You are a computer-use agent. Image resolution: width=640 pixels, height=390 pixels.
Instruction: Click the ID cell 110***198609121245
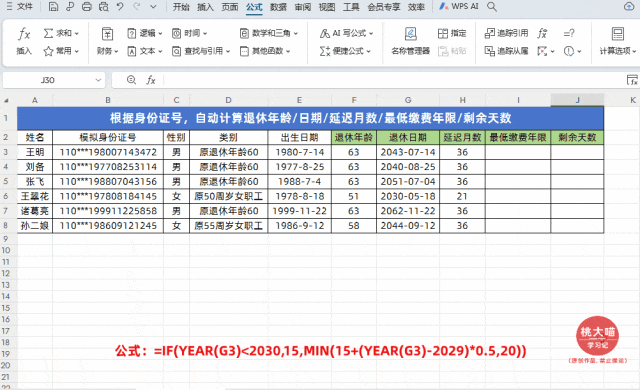(x=108, y=226)
